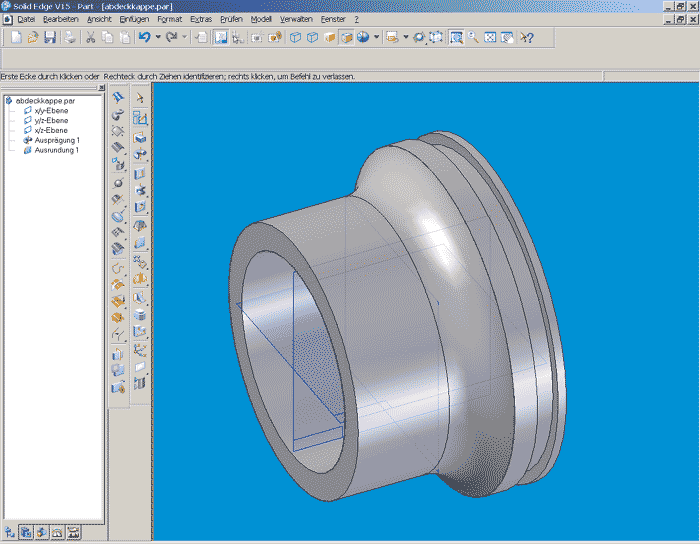Open the Redo history dropdown arrow

click(x=184, y=37)
